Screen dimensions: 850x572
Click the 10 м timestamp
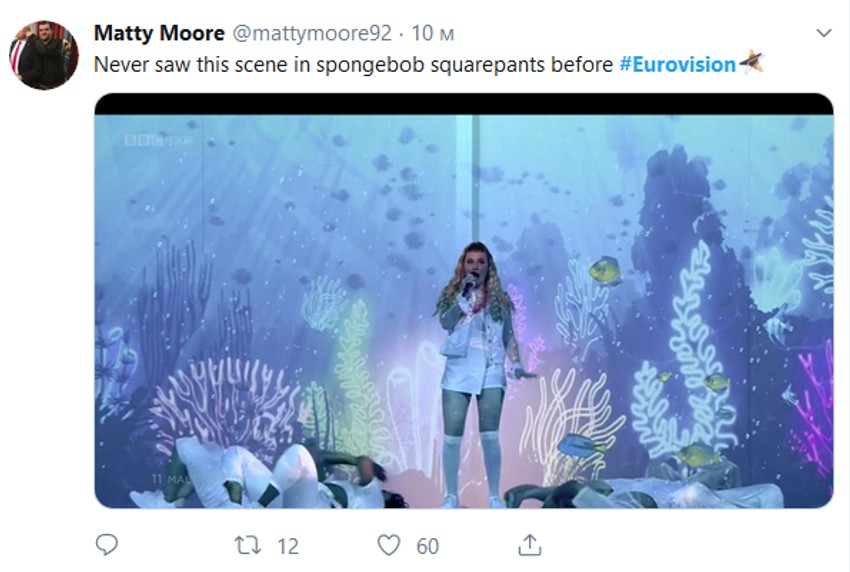click(x=433, y=33)
